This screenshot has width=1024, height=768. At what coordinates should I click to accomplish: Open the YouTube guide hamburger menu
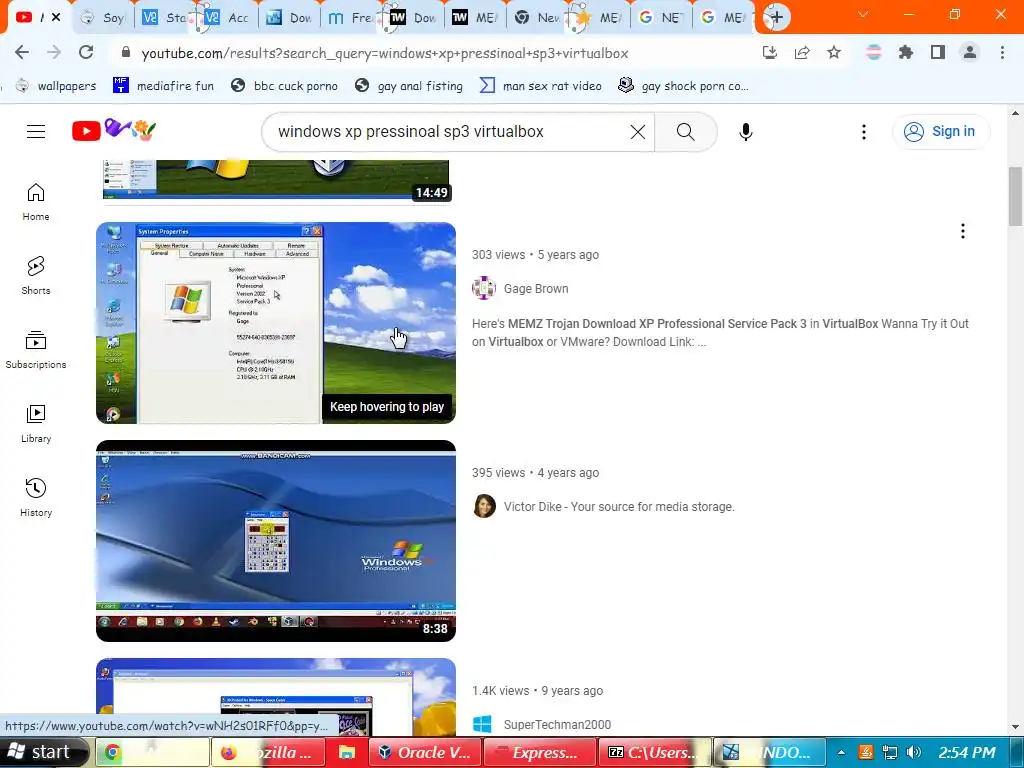[x=36, y=131]
